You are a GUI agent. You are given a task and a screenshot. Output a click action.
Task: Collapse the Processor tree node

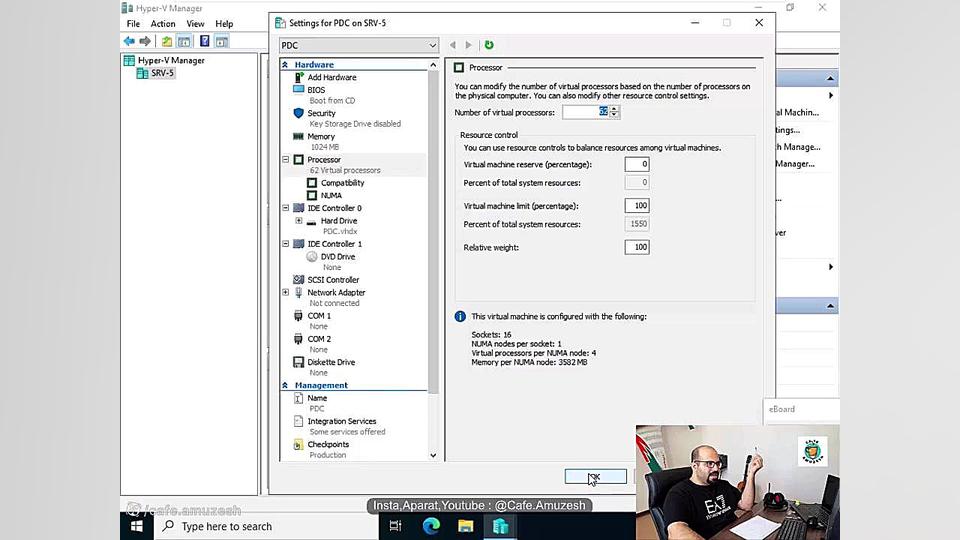(x=286, y=159)
